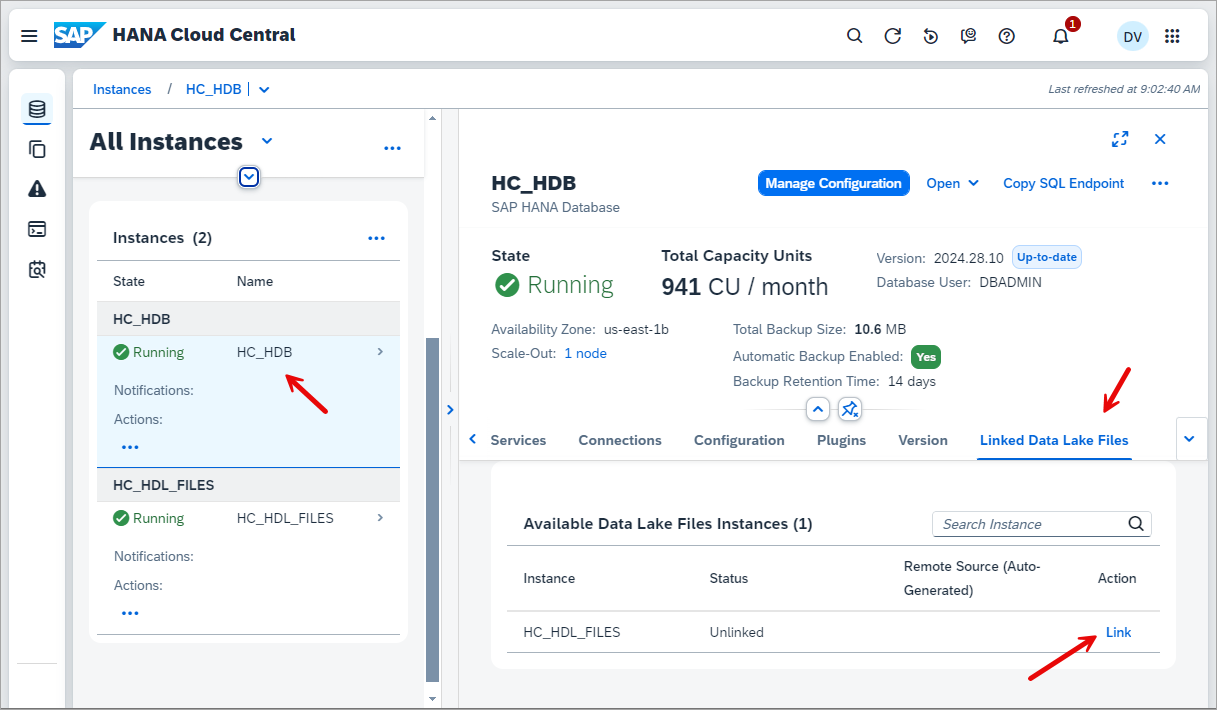Open the DV user avatar menu
Image resolution: width=1217 pixels, height=710 pixels.
pyautogui.click(x=1132, y=36)
